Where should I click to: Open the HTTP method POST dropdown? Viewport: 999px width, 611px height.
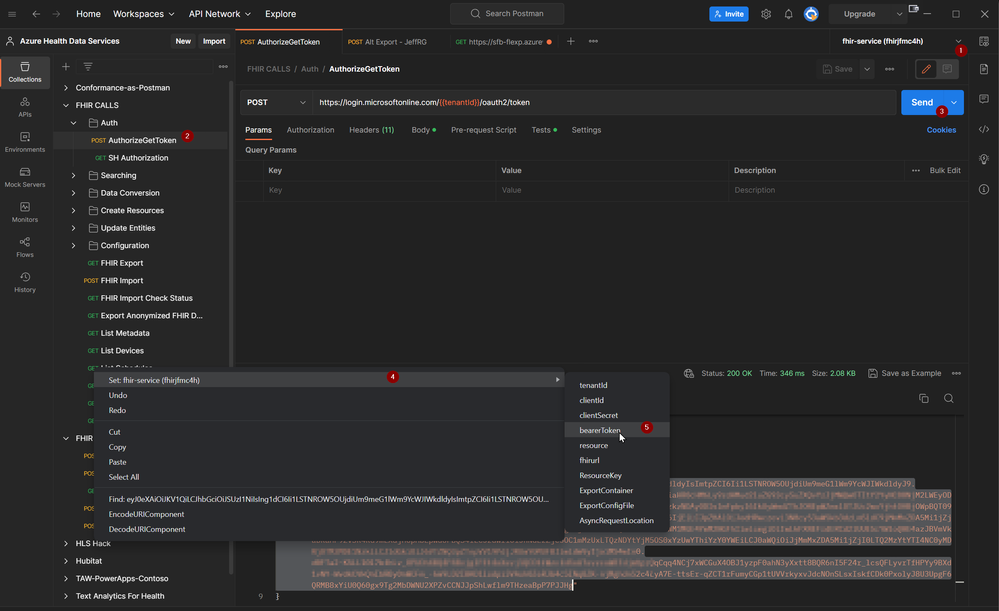click(275, 103)
